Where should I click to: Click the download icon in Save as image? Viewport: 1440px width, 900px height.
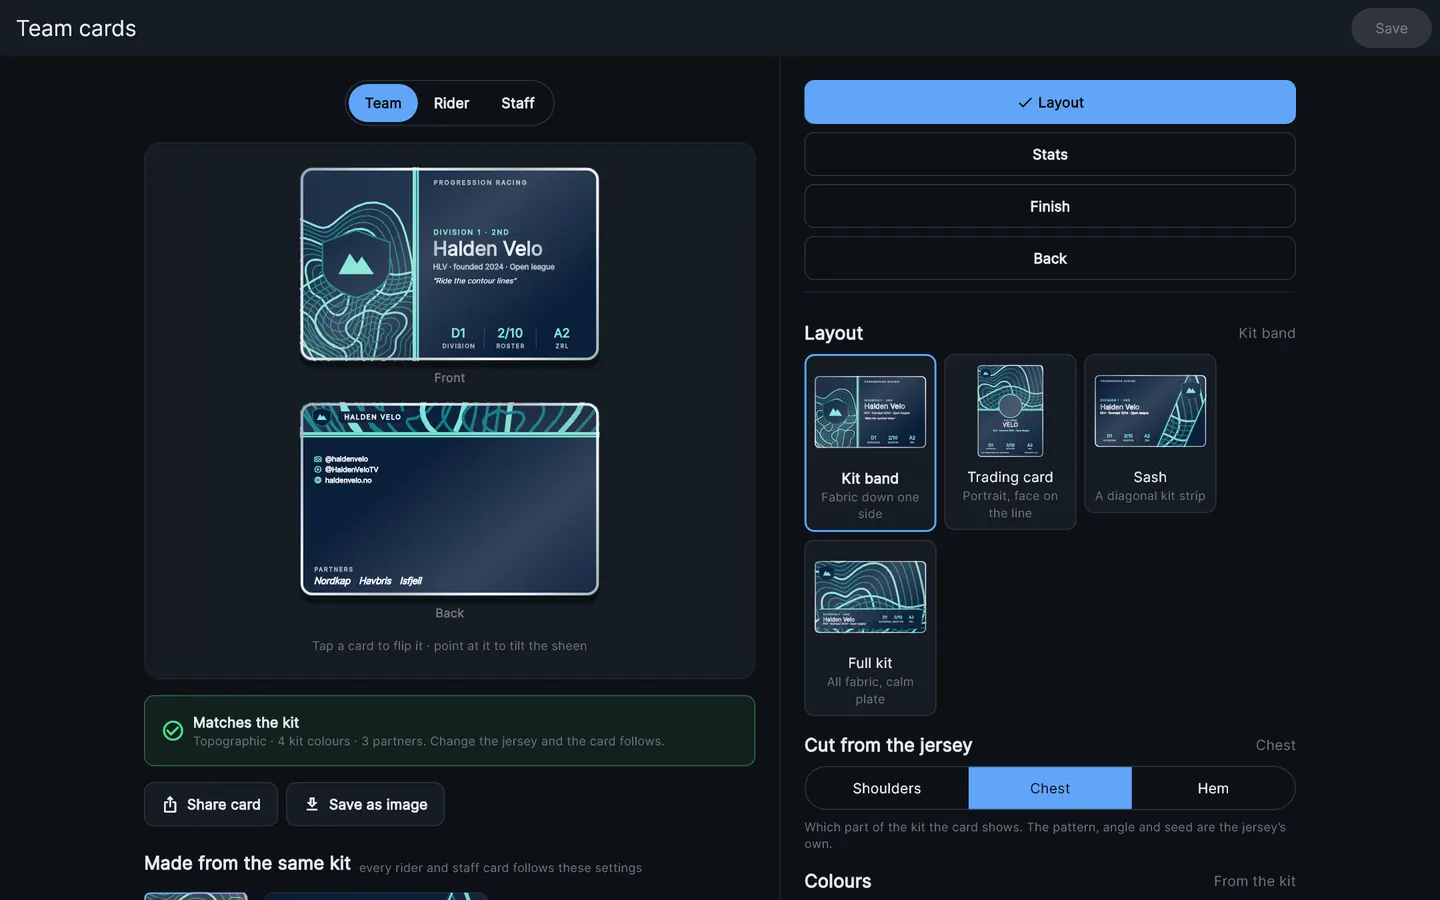(312, 804)
